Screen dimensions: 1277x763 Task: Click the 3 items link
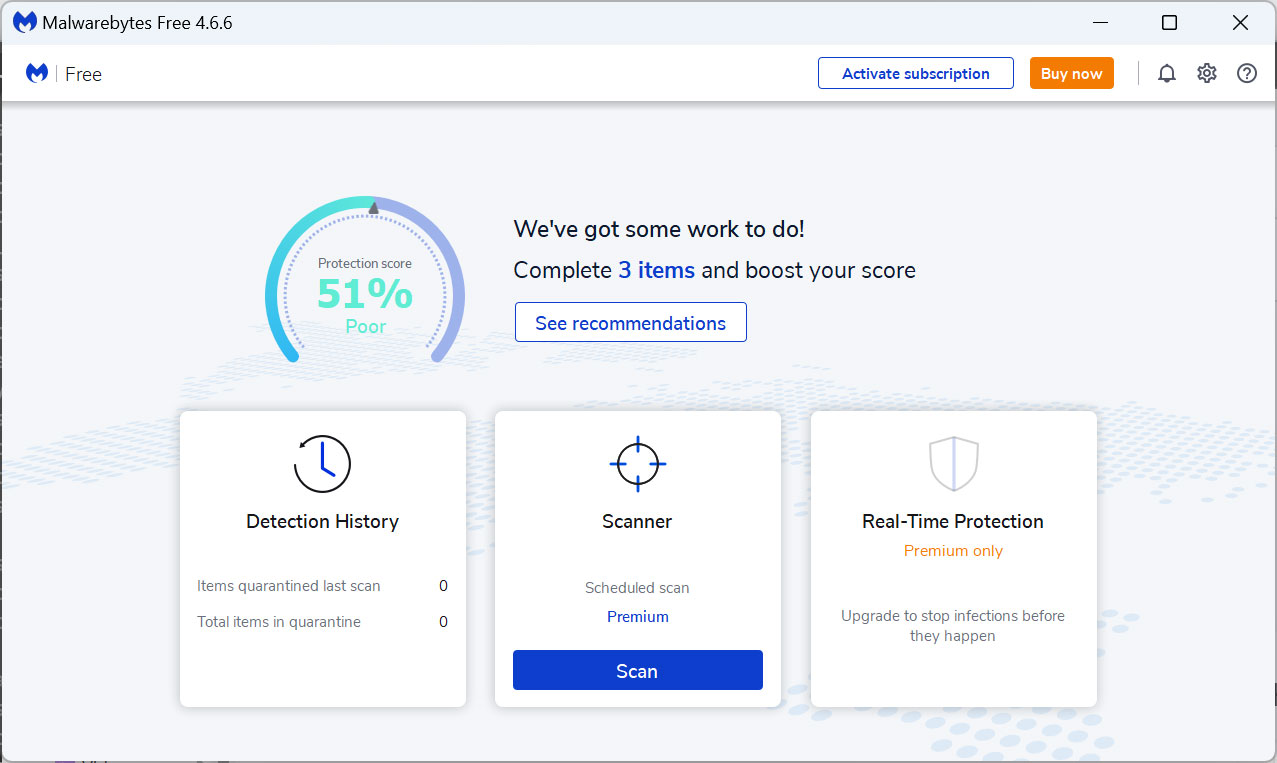[657, 270]
